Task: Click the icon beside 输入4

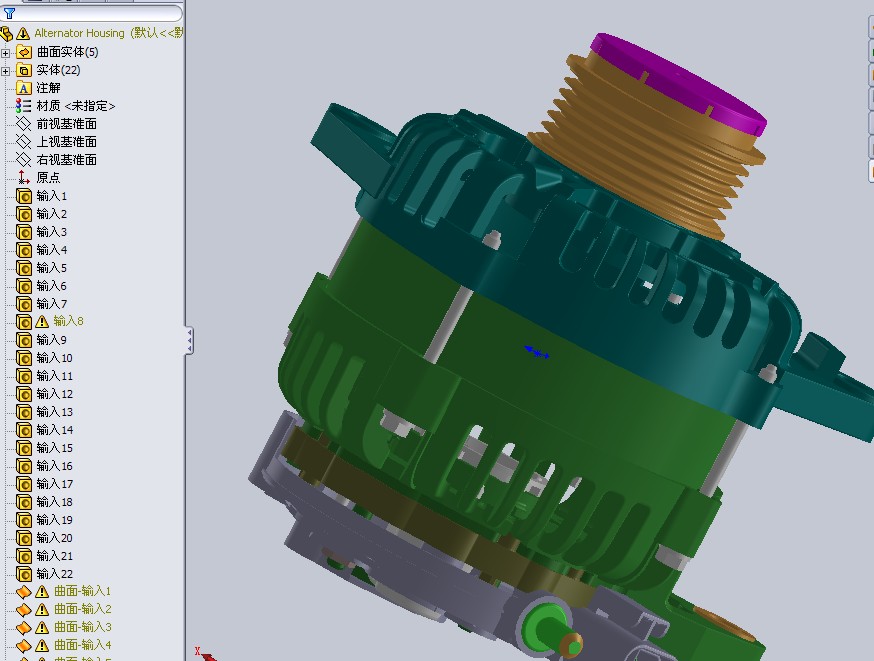Action: click(24, 250)
